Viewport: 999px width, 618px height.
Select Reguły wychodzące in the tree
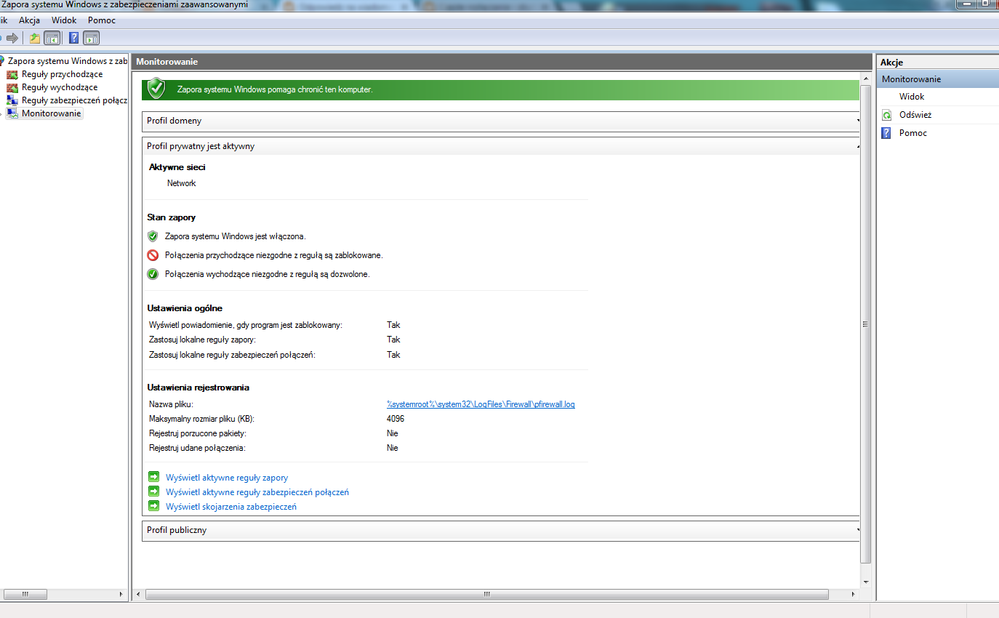[x=59, y=87]
